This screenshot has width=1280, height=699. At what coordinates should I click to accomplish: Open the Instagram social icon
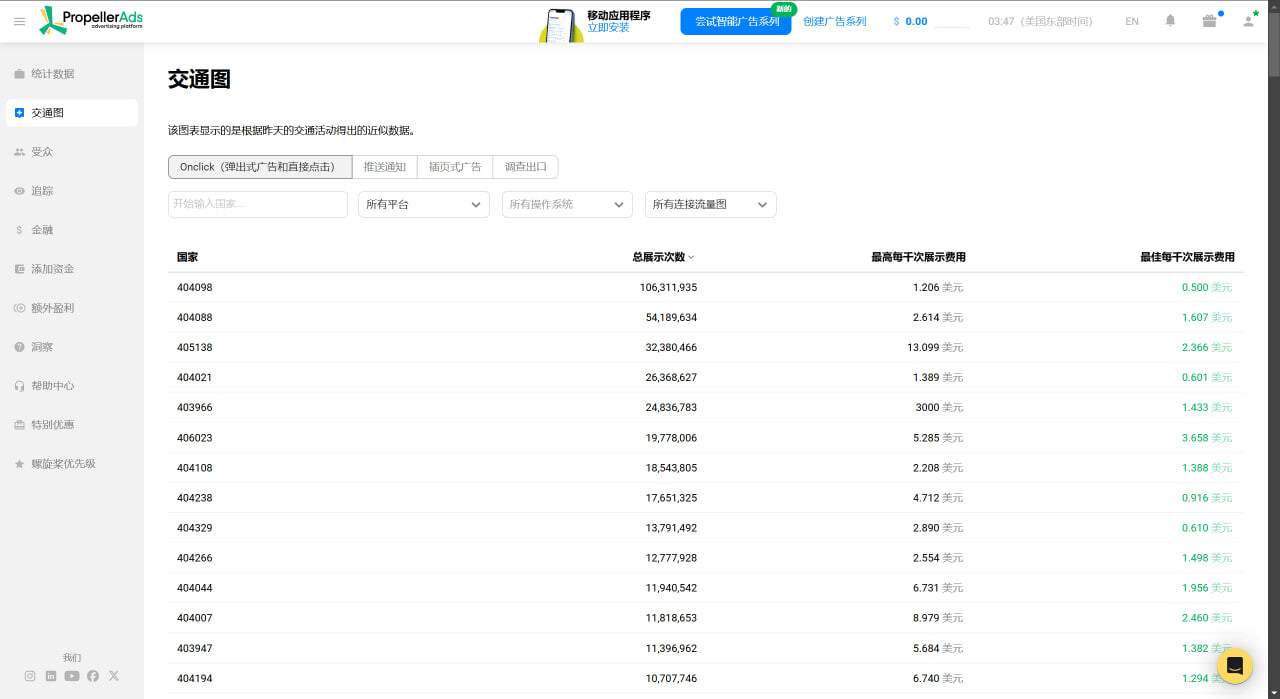tap(30, 676)
